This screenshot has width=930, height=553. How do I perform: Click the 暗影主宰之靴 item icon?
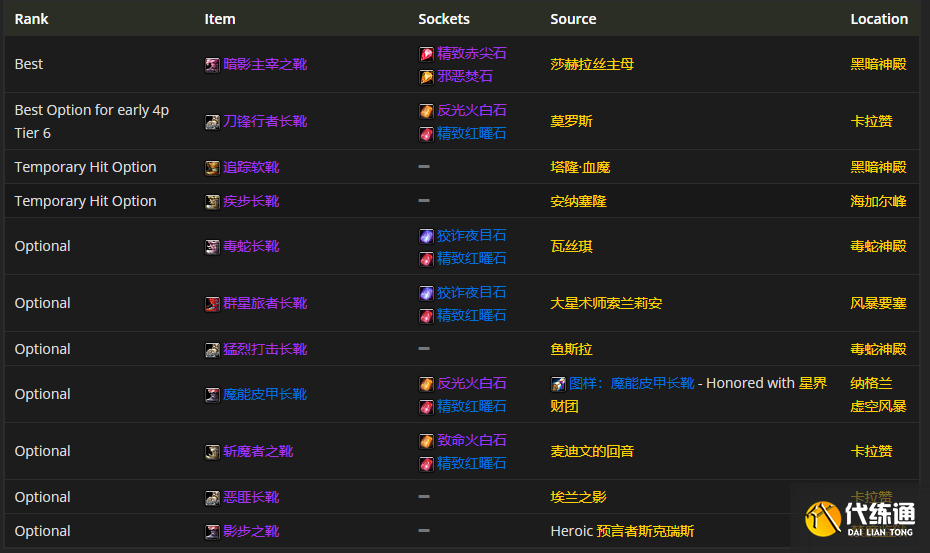[x=212, y=65]
